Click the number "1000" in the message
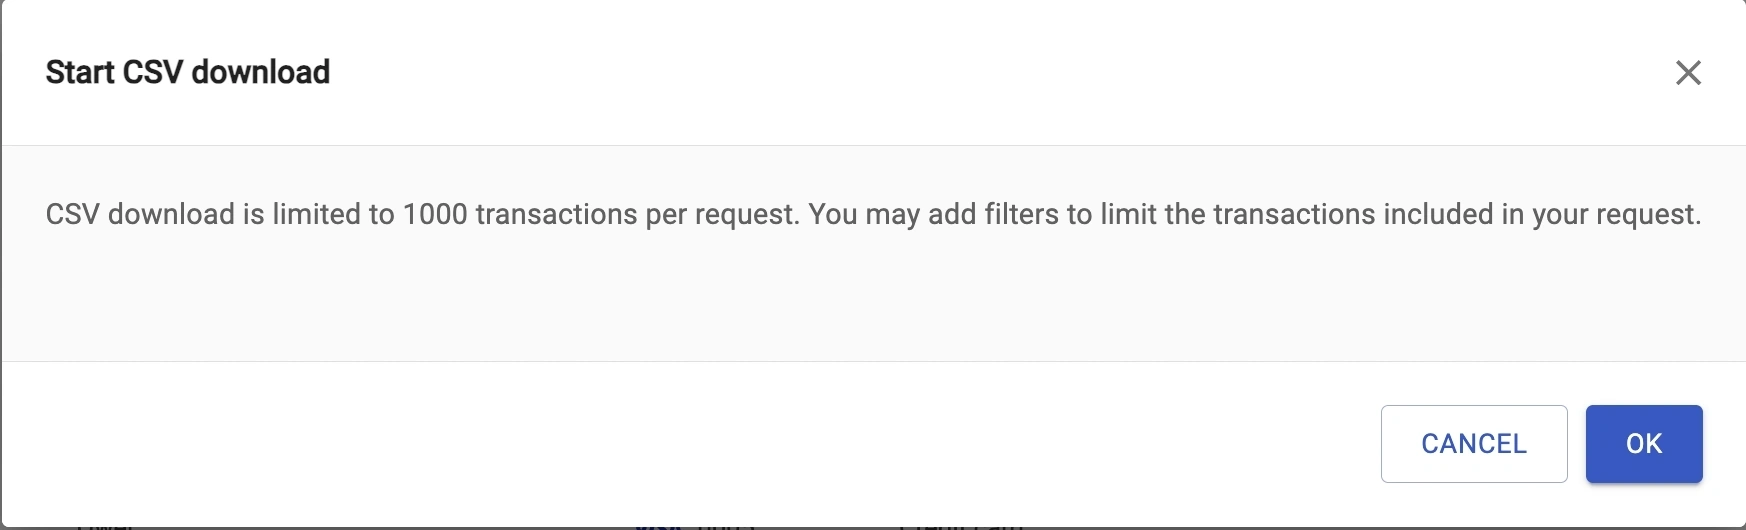This screenshot has width=1746, height=530. point(435,214)
